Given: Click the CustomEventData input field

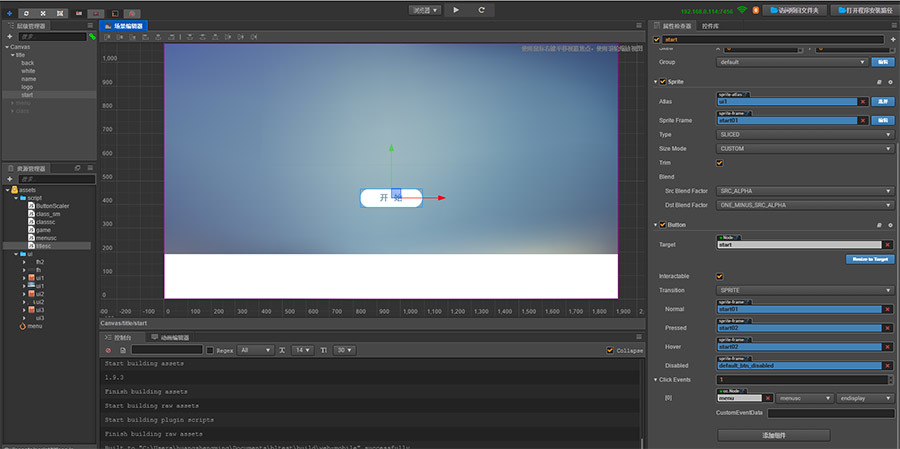Looking at the screenshot, I should point(831,413).
